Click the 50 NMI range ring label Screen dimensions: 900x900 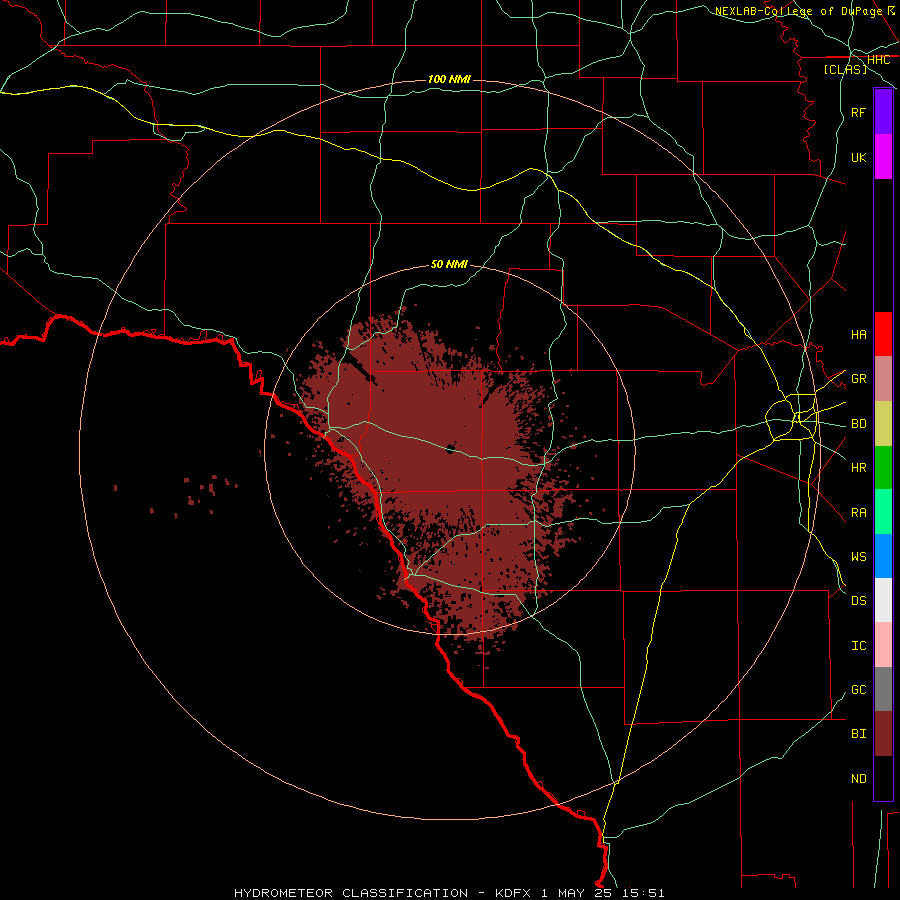pyautogui.click(x=449, y=264)
